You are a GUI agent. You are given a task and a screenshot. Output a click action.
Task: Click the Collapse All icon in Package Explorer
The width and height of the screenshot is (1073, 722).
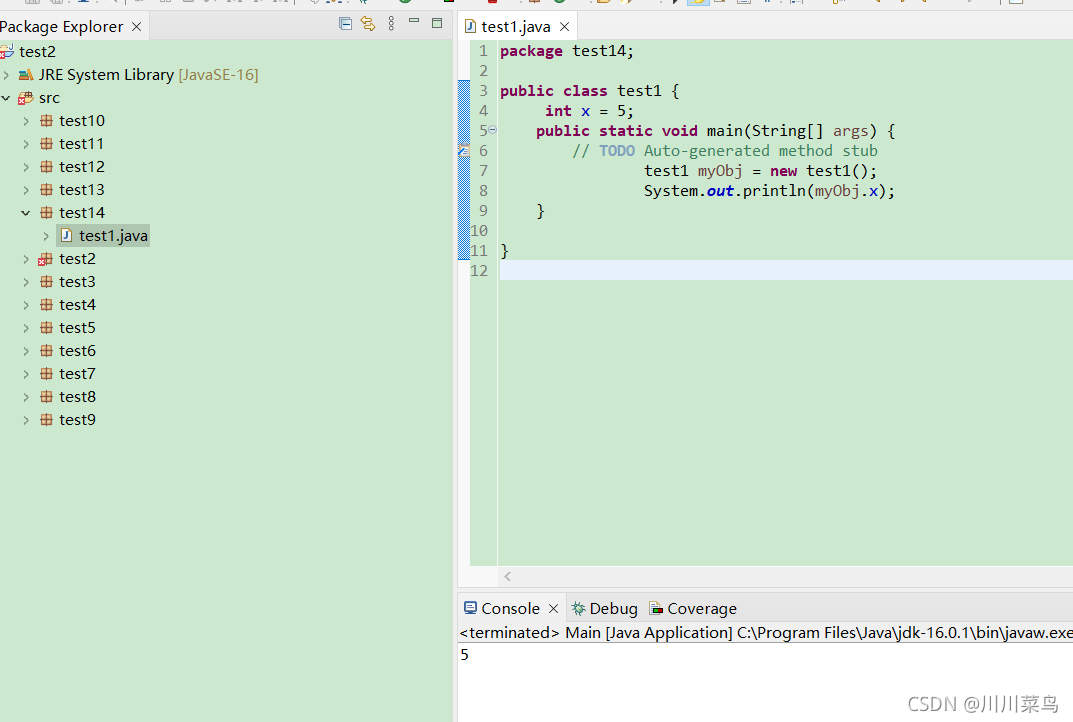346,24
